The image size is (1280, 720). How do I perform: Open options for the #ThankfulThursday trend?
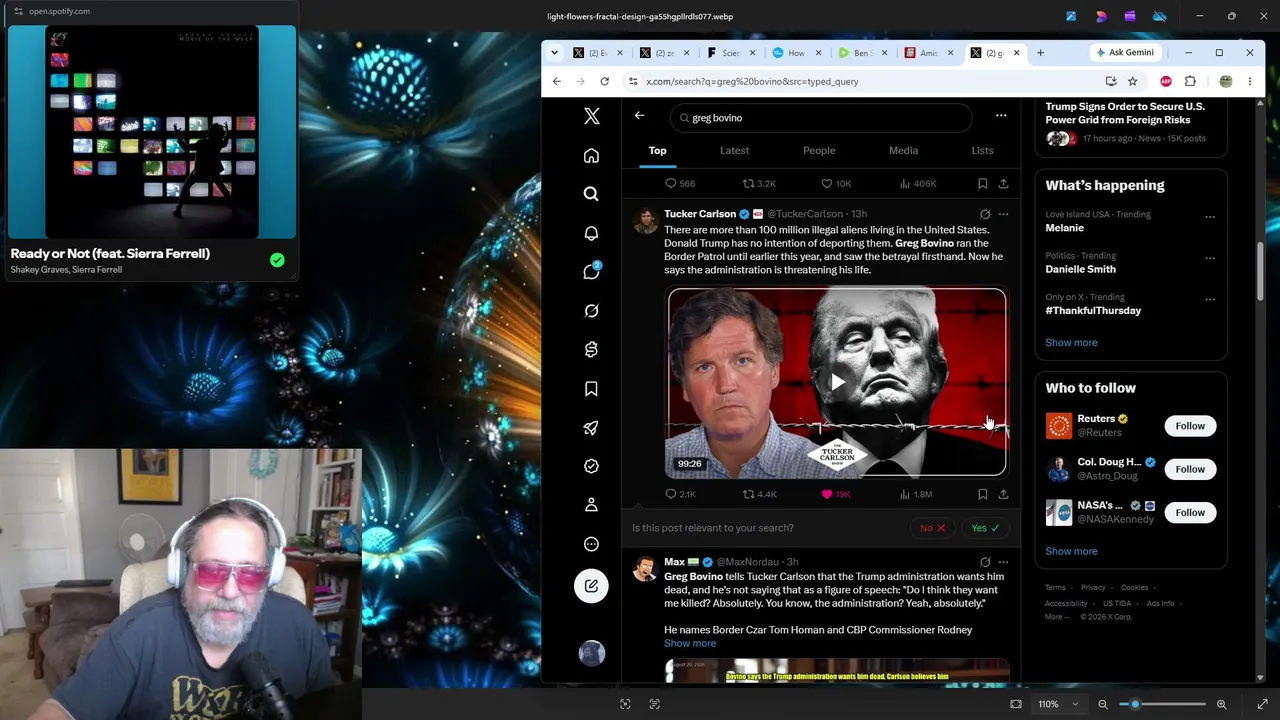click(1210, 299)
